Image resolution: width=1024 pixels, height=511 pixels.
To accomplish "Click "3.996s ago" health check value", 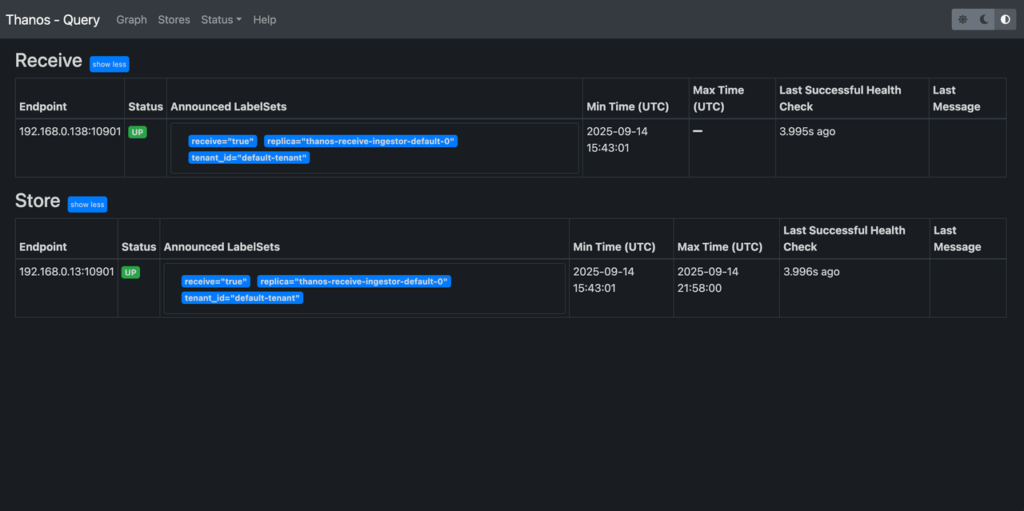I will click(812, 272).
